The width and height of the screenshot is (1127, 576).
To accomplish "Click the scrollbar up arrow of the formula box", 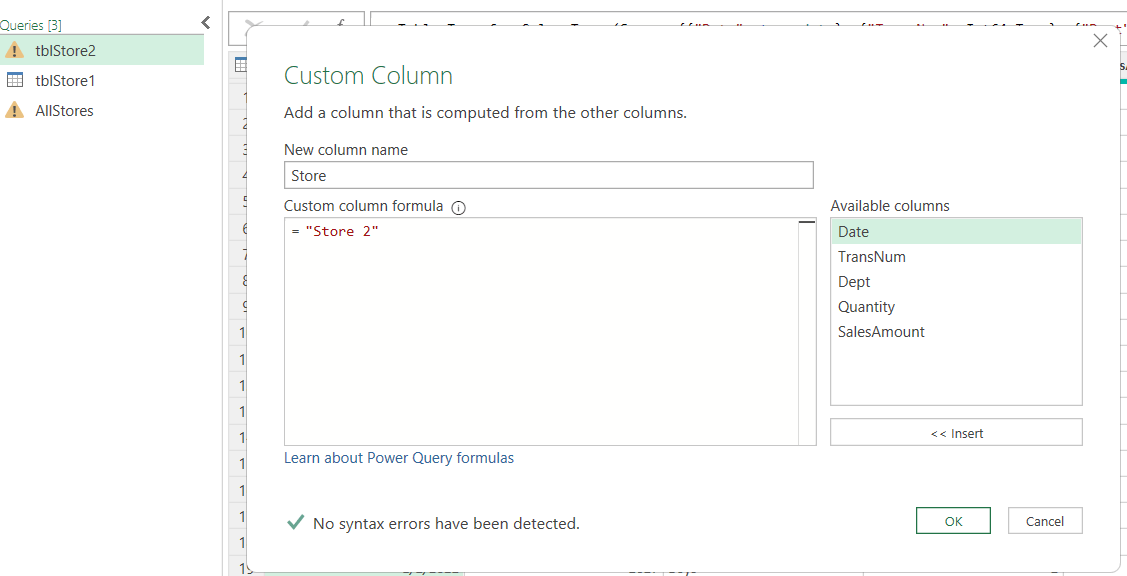I will (x=809, y=222).
